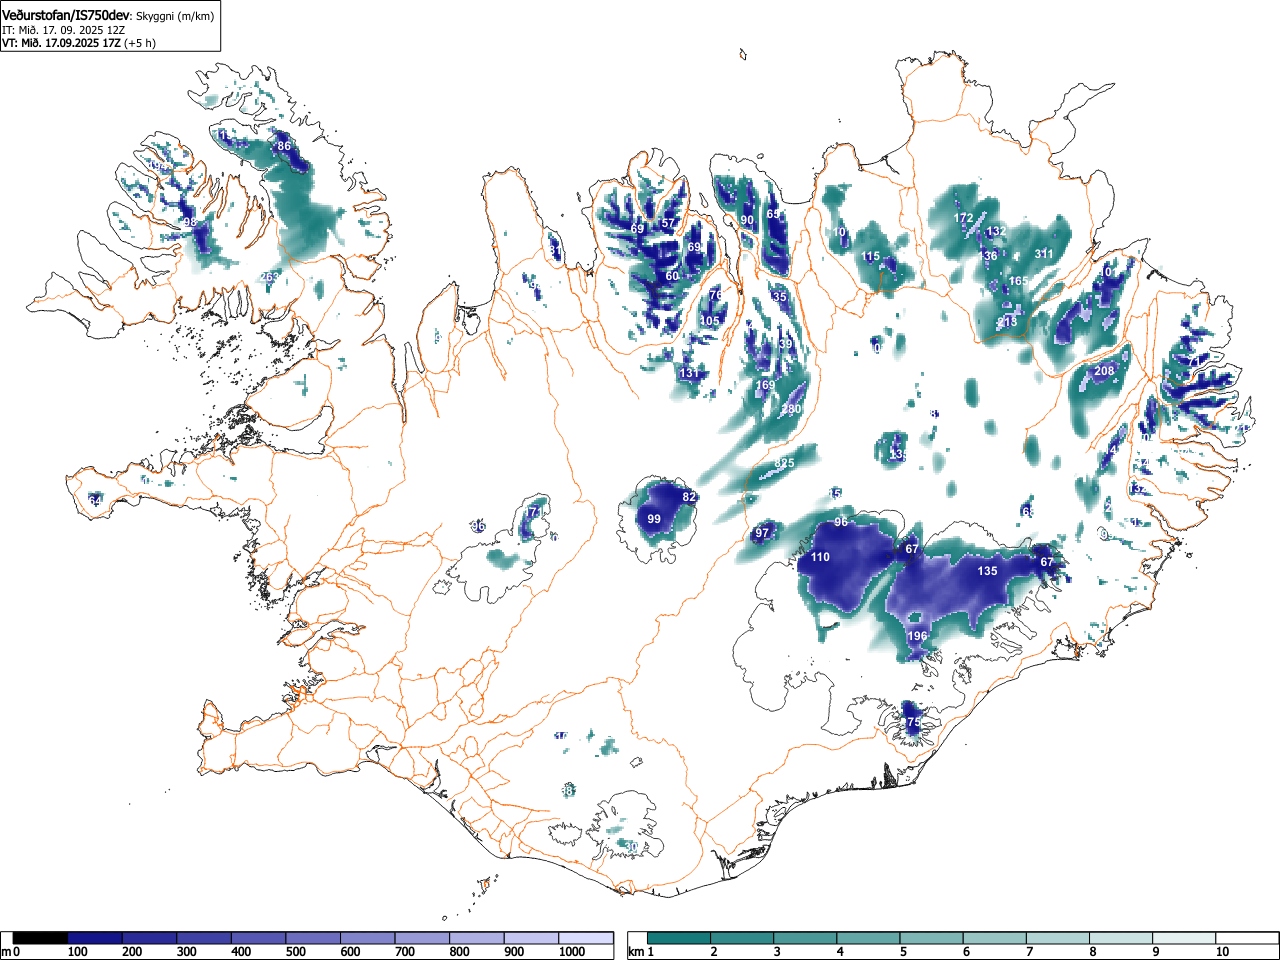Click the 200 tick label in meter legend

point(131,952)
